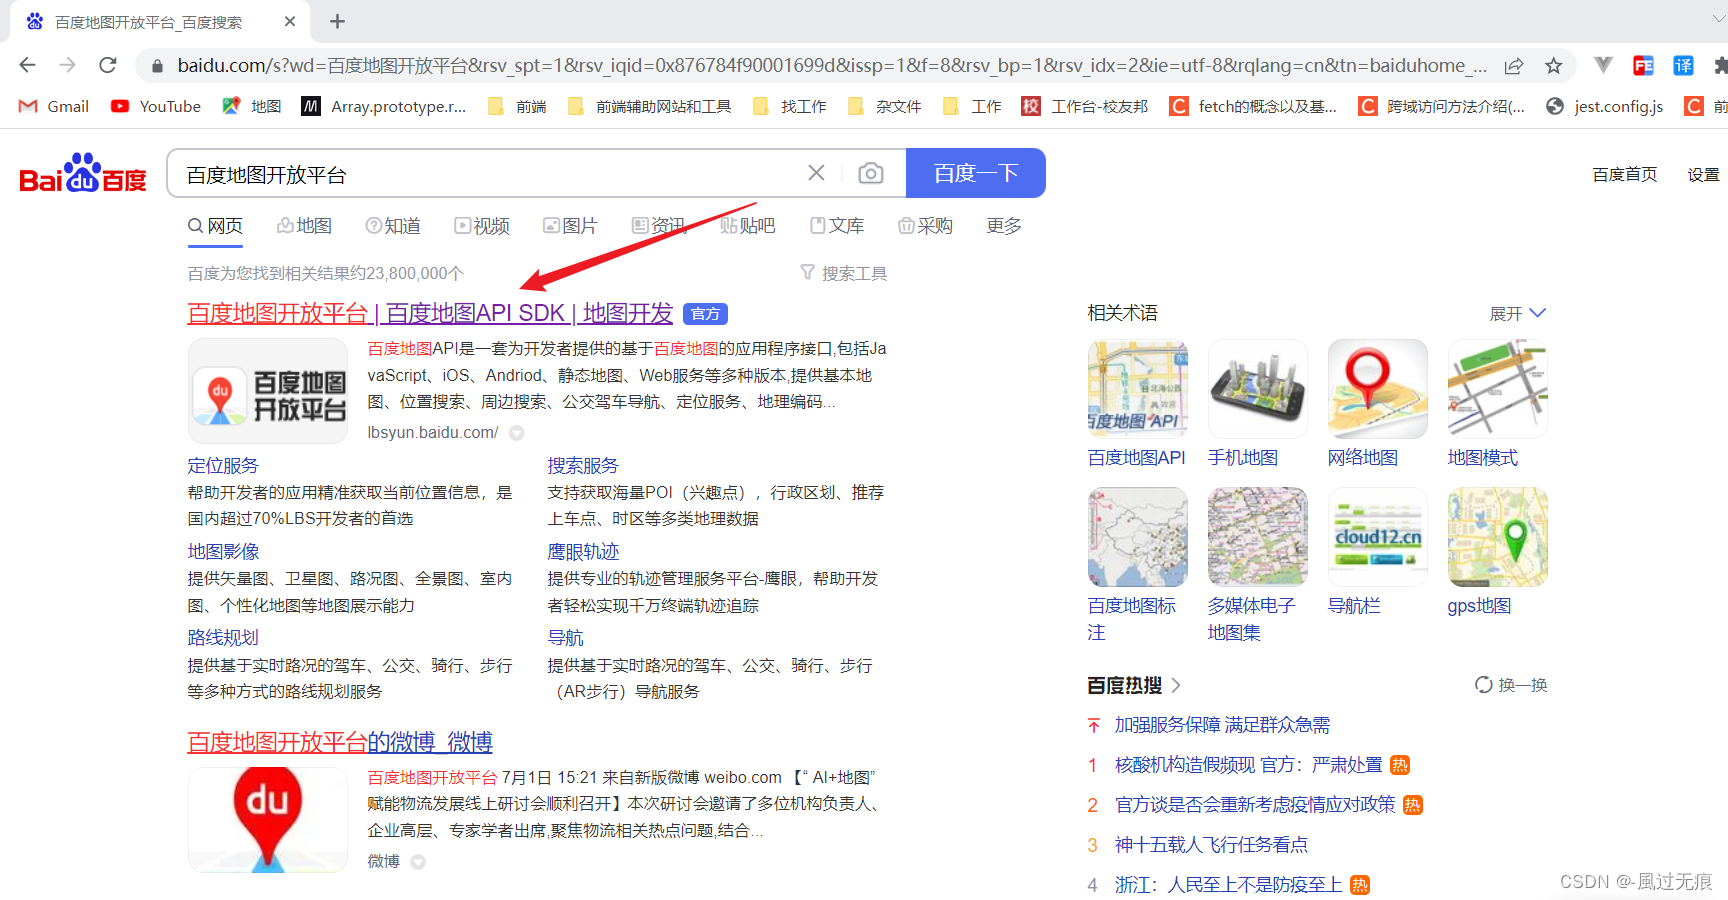Open the 找工作 bookmark folder
This screenshot has width=1728, height=900.
(790, 106)
